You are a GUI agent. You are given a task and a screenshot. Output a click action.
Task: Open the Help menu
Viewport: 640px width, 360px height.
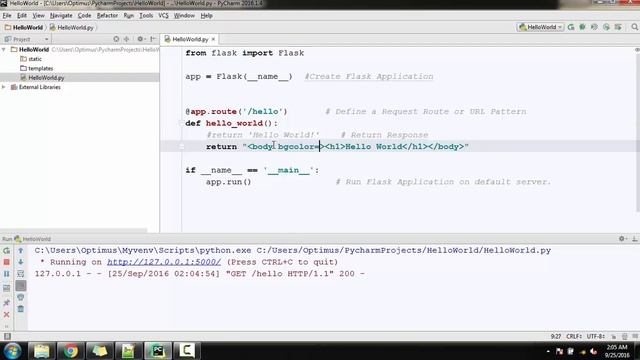pos(207,16)
